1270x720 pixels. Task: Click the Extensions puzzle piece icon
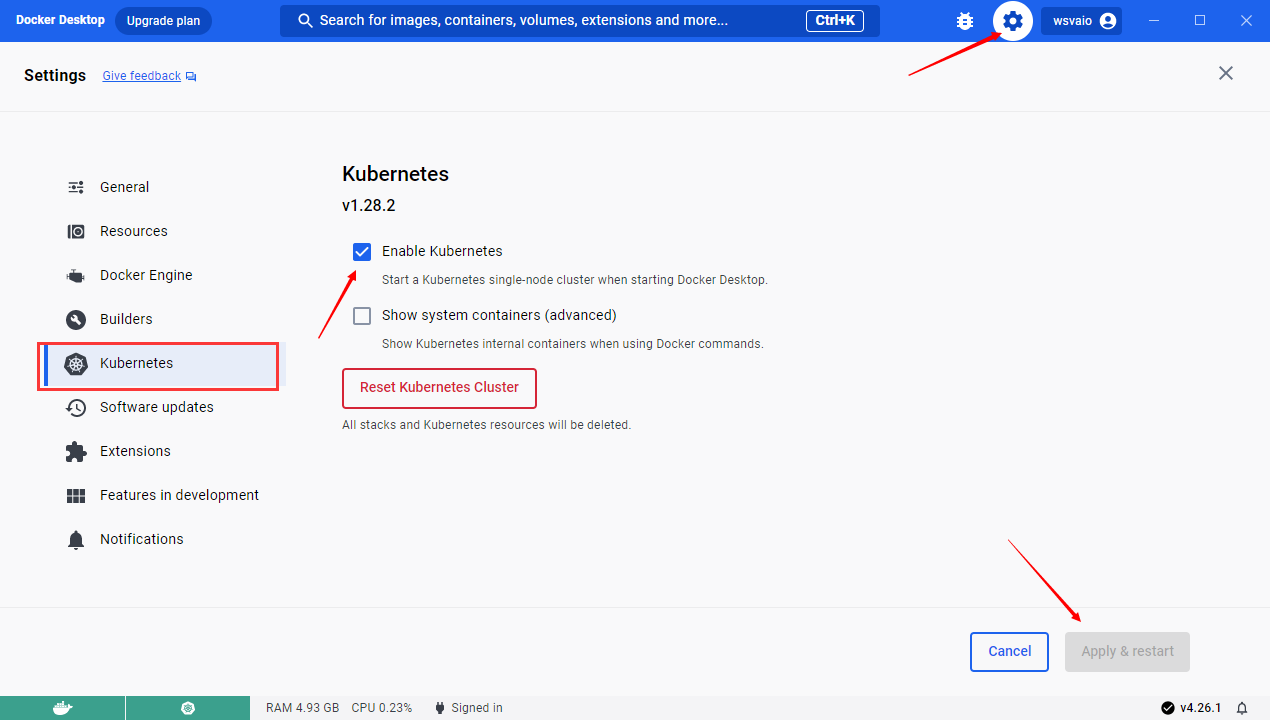click(x=76, y=451)
